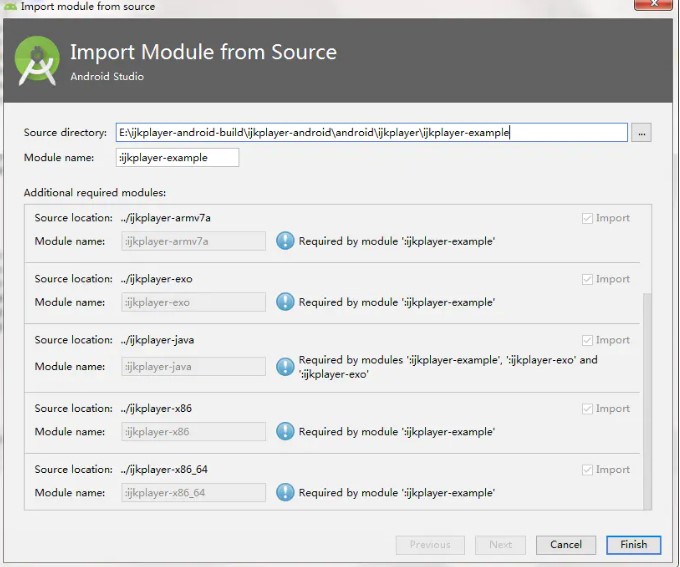Viewport: 680px width, 567px height.
Task: Open the source directory browse (...) button
Action: (641, 133)
